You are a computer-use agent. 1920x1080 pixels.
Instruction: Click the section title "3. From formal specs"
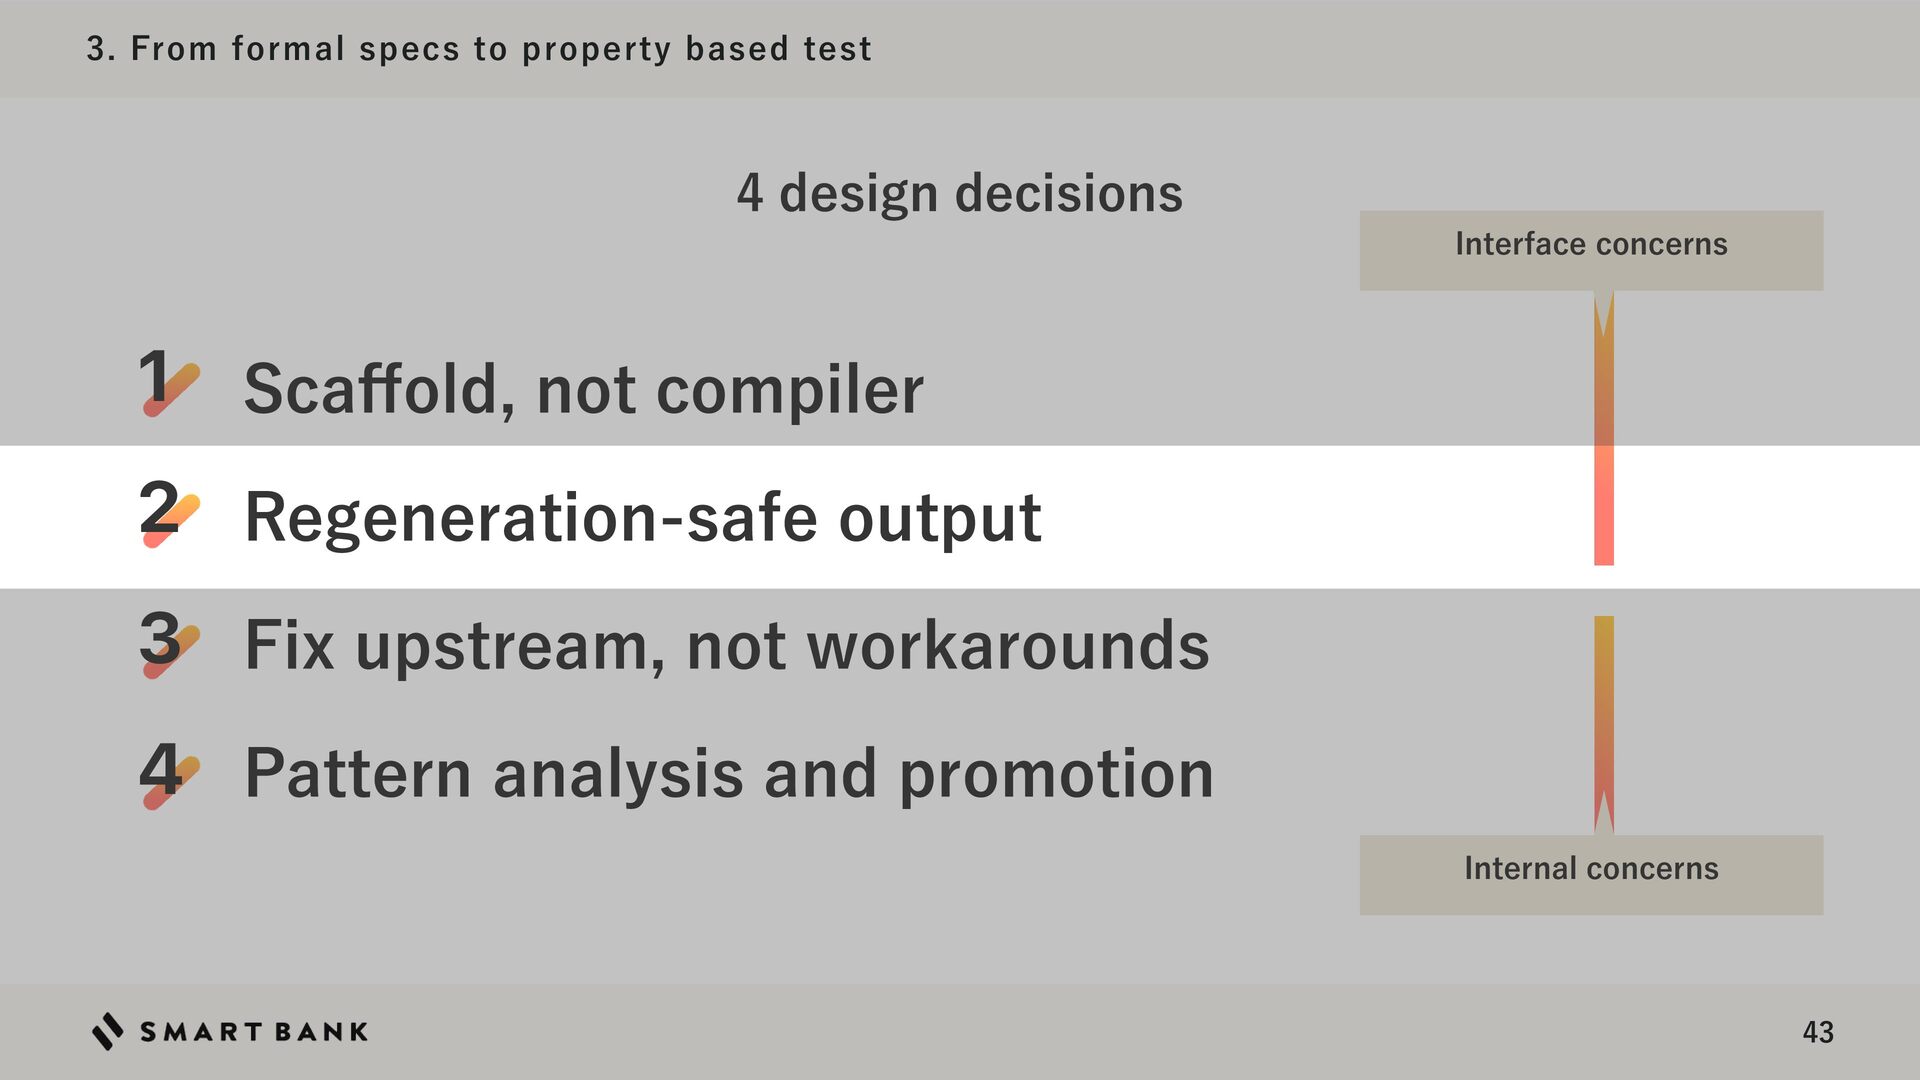478,49
